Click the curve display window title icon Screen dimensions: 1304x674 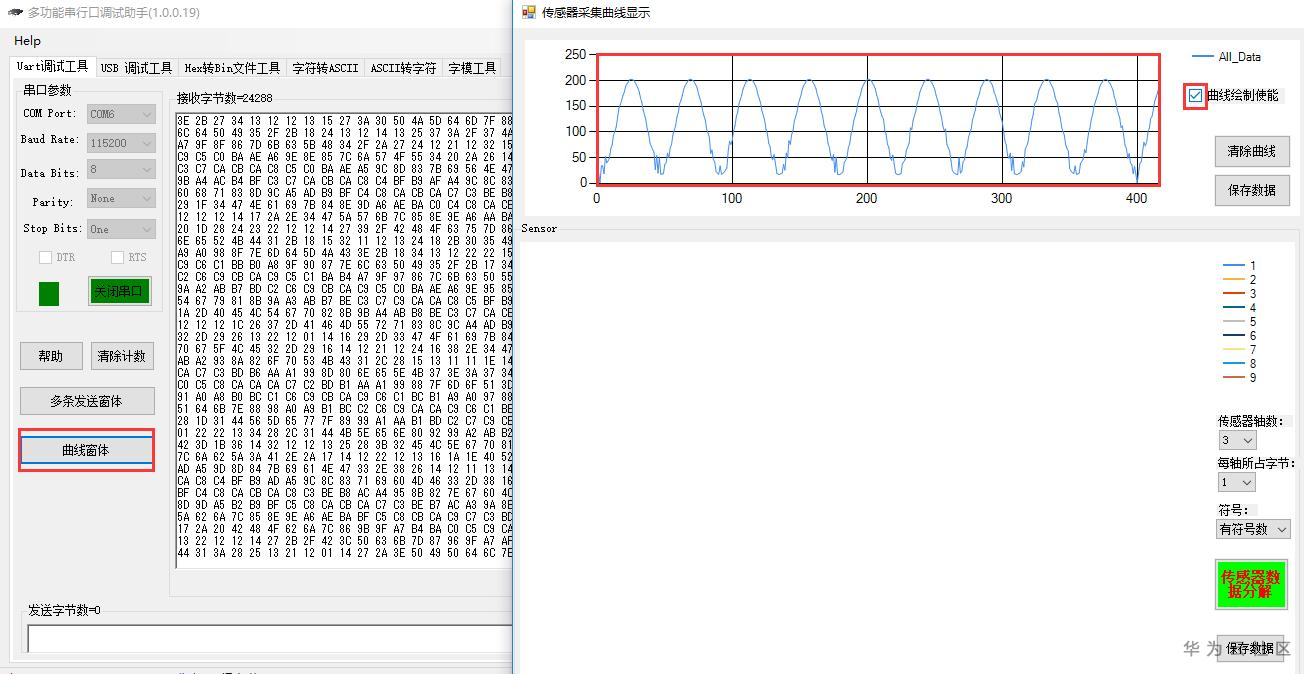pyautogui.click(x=529, y=12)
